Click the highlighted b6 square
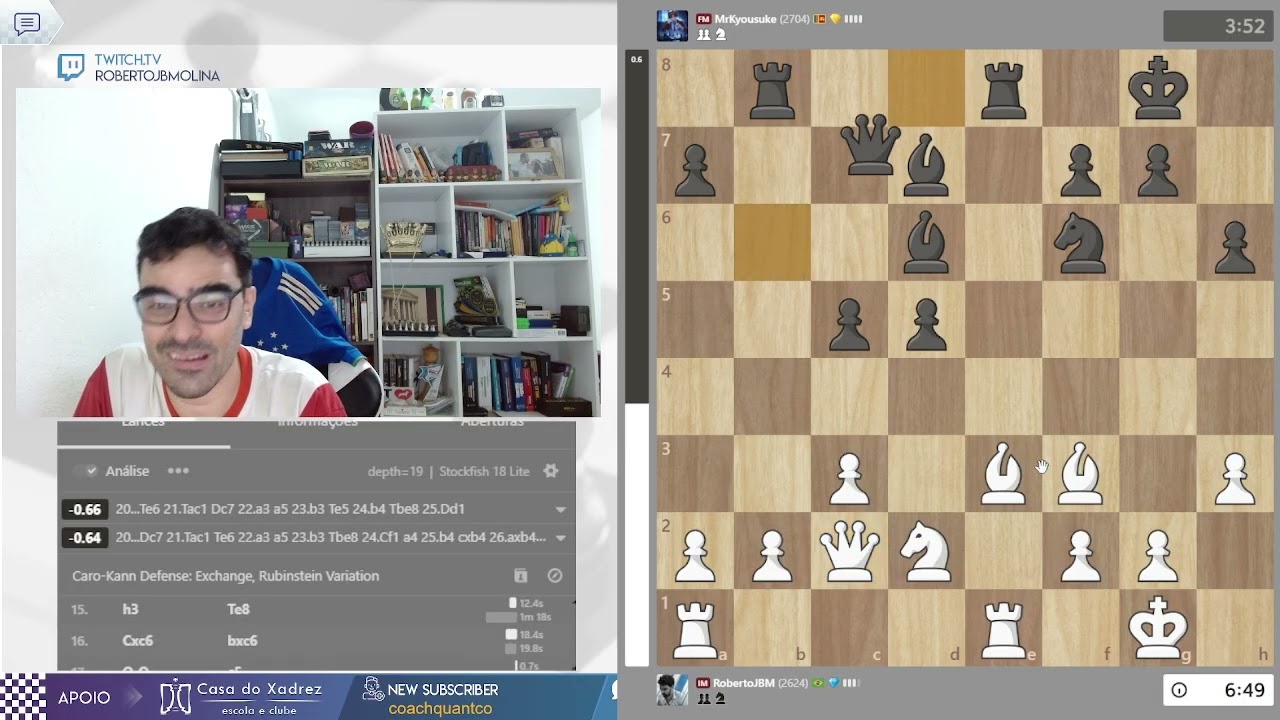This screenshot has width=1280, height=720. tap(772, 242)
